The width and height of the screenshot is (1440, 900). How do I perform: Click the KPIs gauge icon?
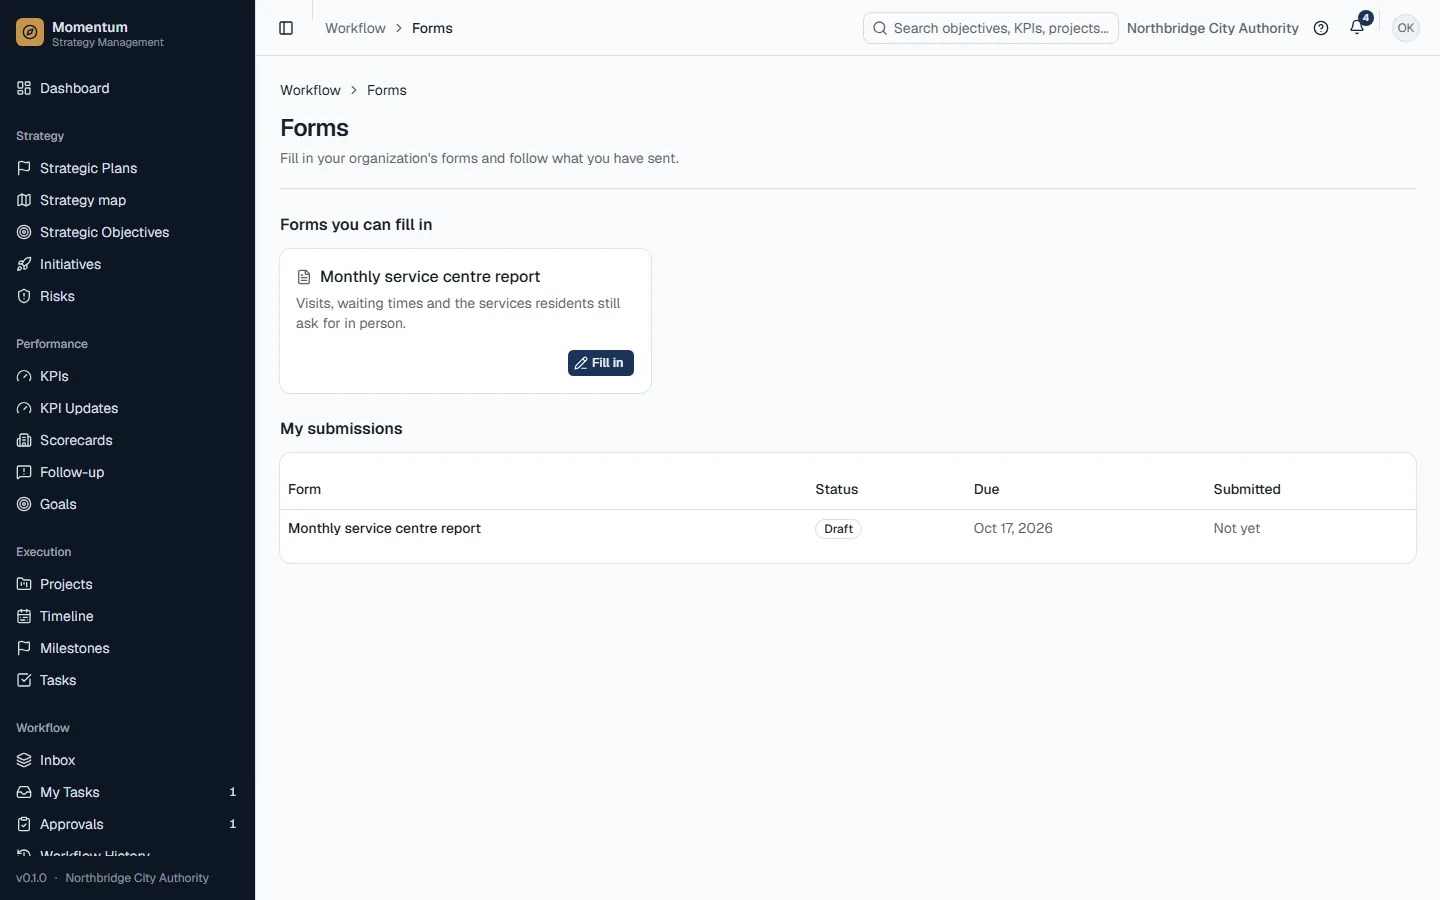(x=24, y=376)
